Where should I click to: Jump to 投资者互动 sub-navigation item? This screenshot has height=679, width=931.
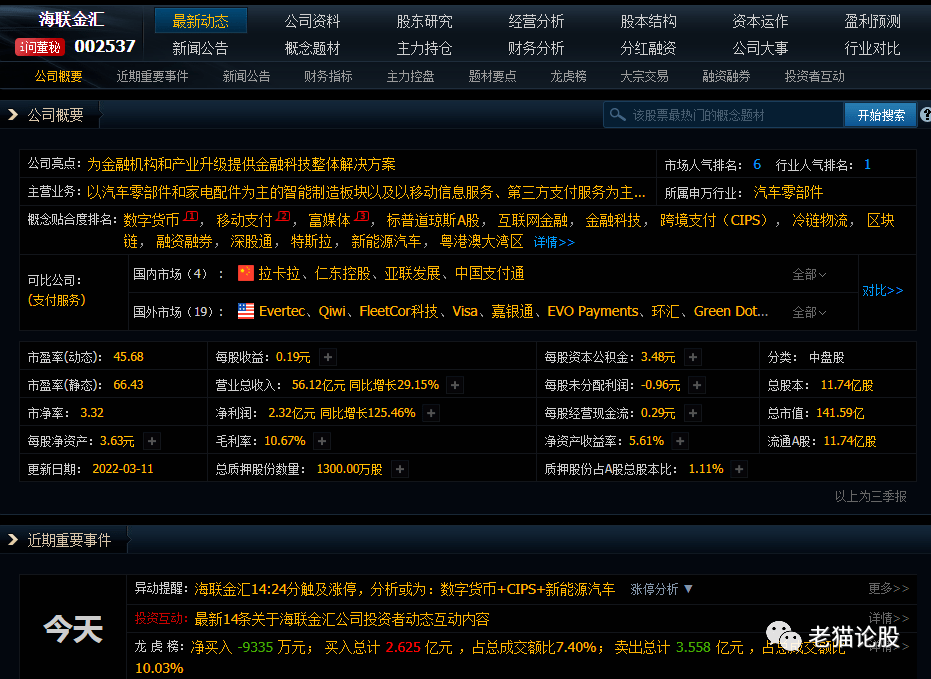815,77
